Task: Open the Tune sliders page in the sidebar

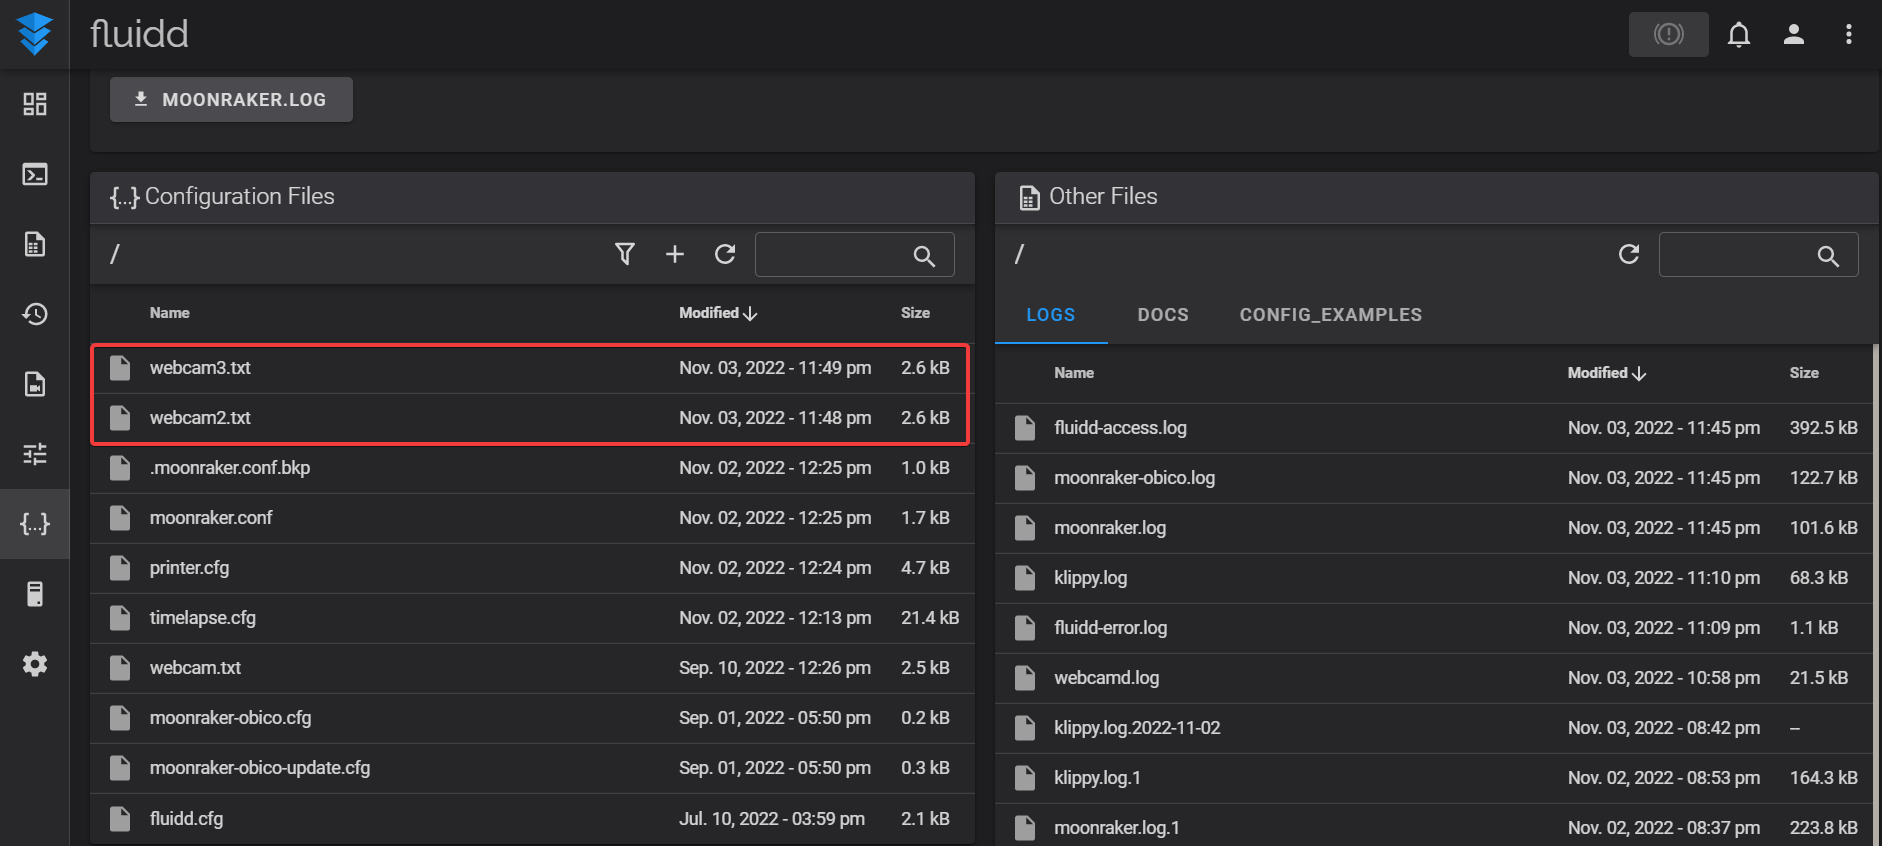Action: click(35, 454)
